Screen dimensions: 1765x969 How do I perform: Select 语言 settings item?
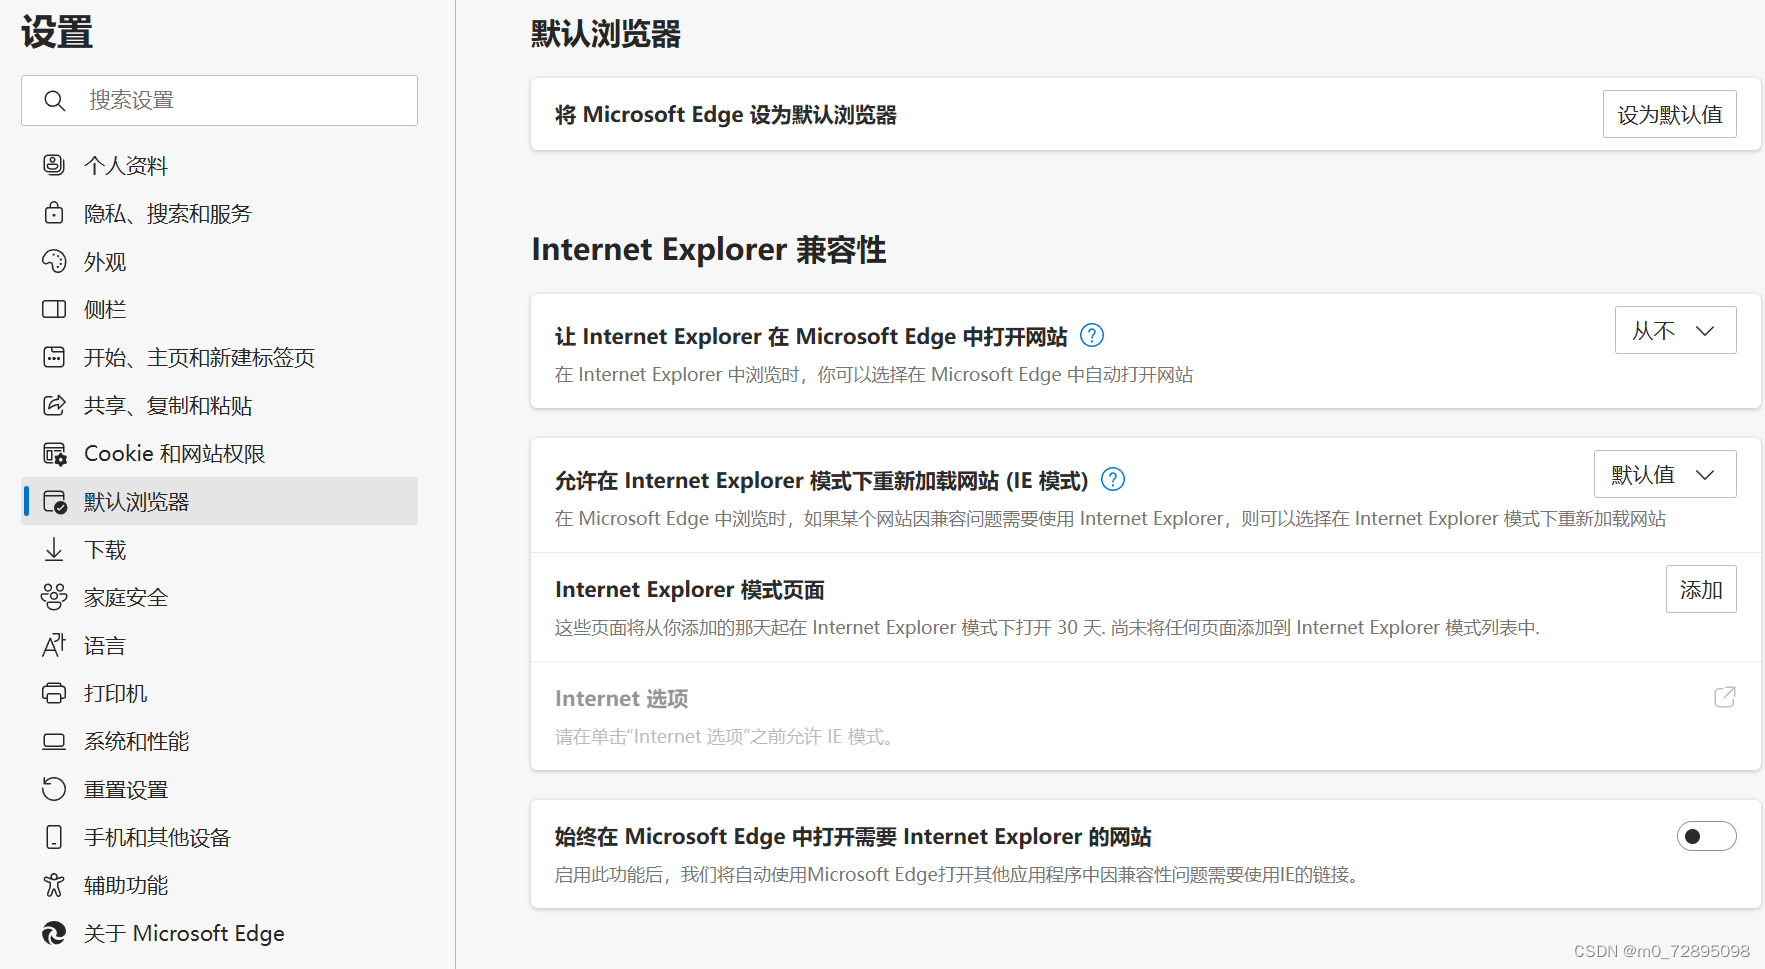pos(220,645)
